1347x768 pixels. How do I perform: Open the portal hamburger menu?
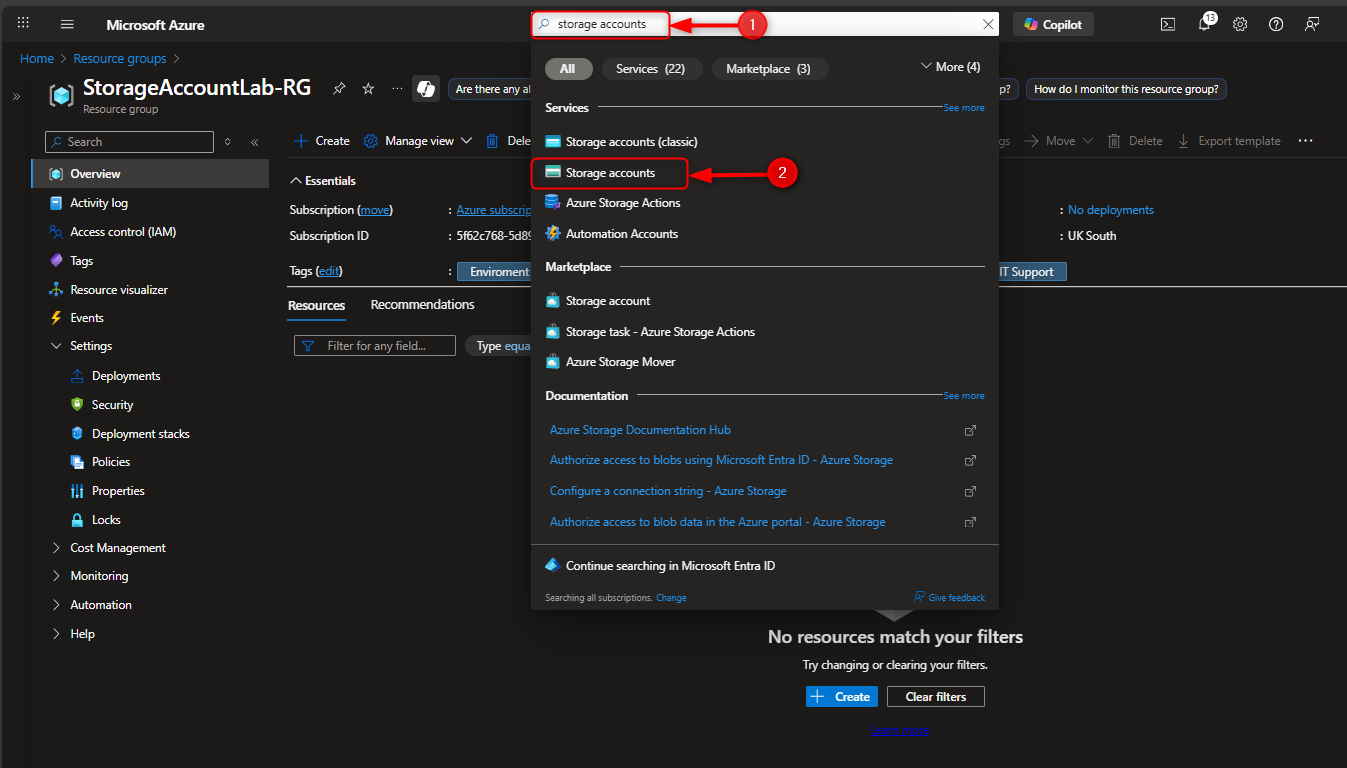coord(66,23)
